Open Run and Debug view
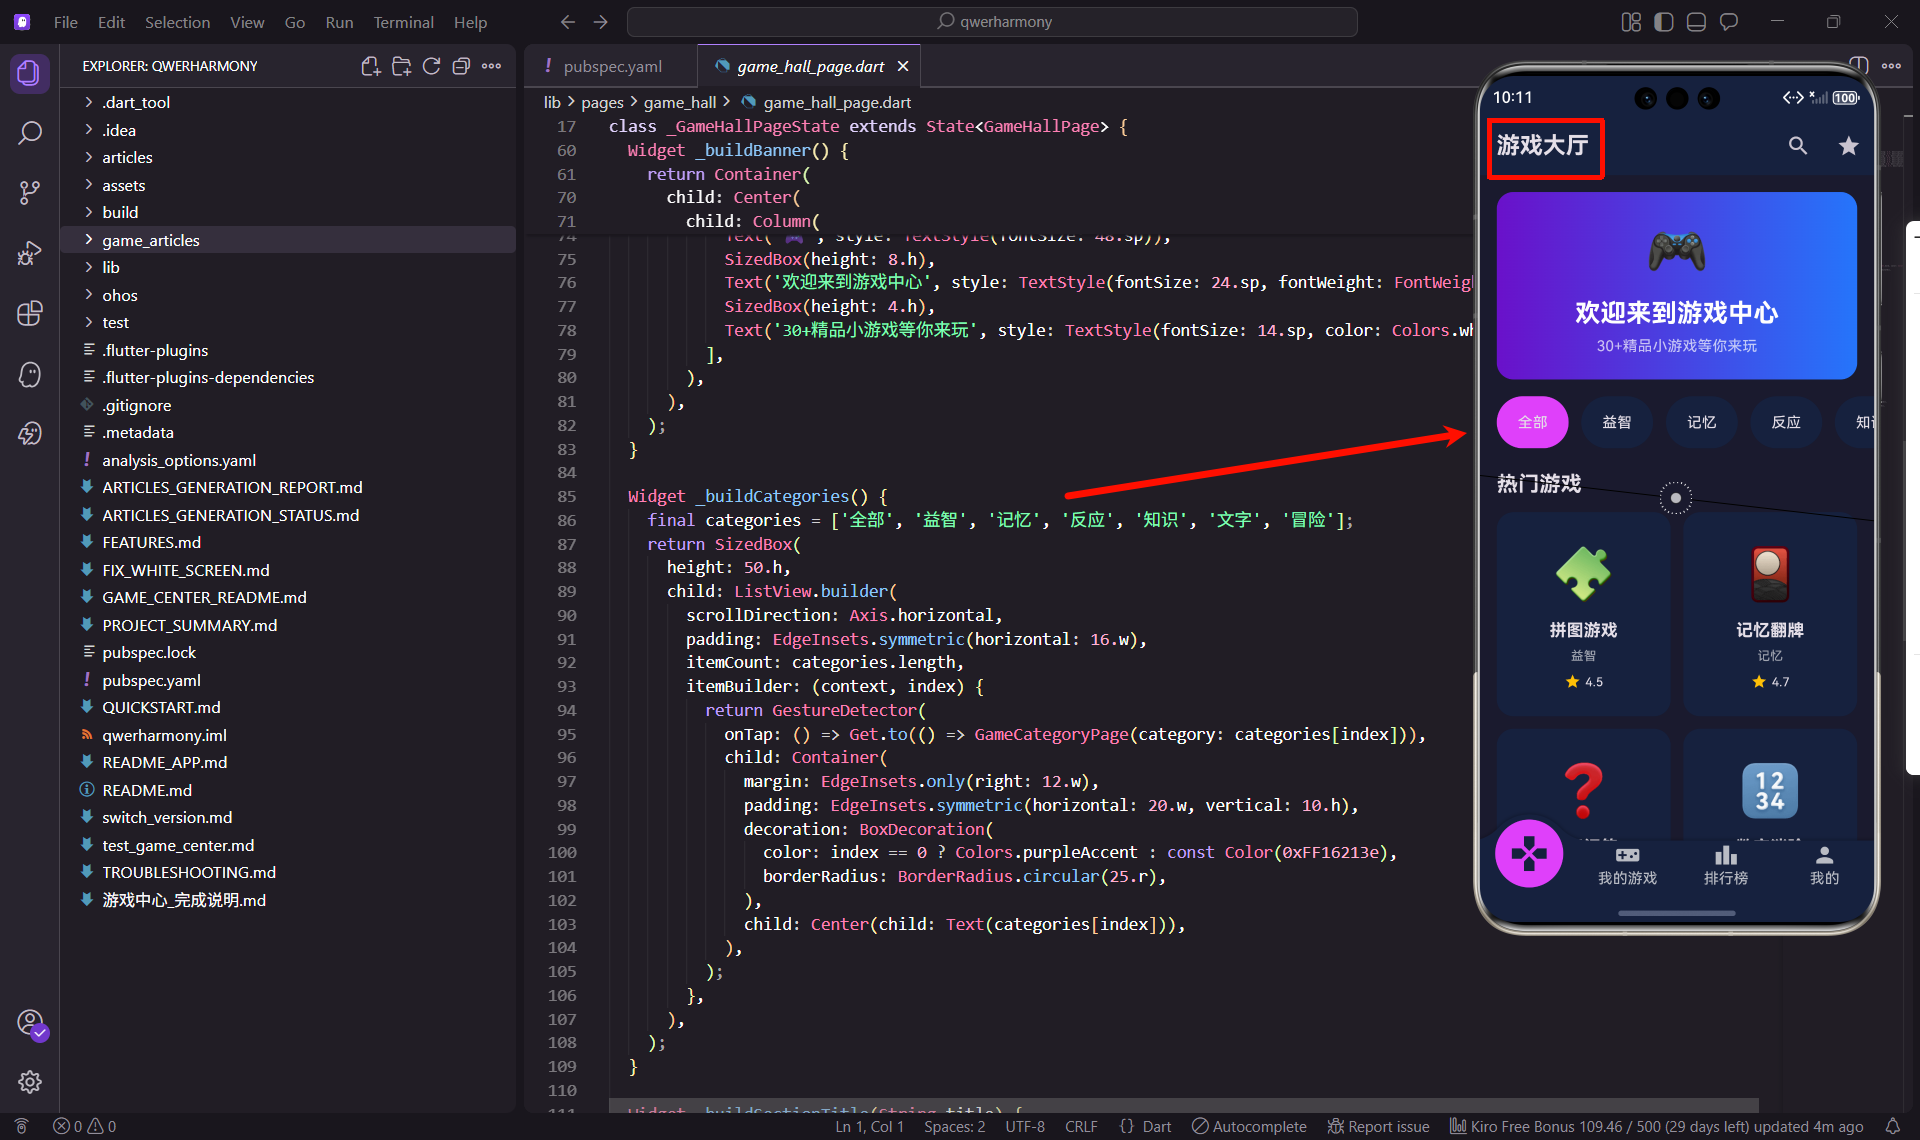1920x1140 pixels. pos(30,253)
